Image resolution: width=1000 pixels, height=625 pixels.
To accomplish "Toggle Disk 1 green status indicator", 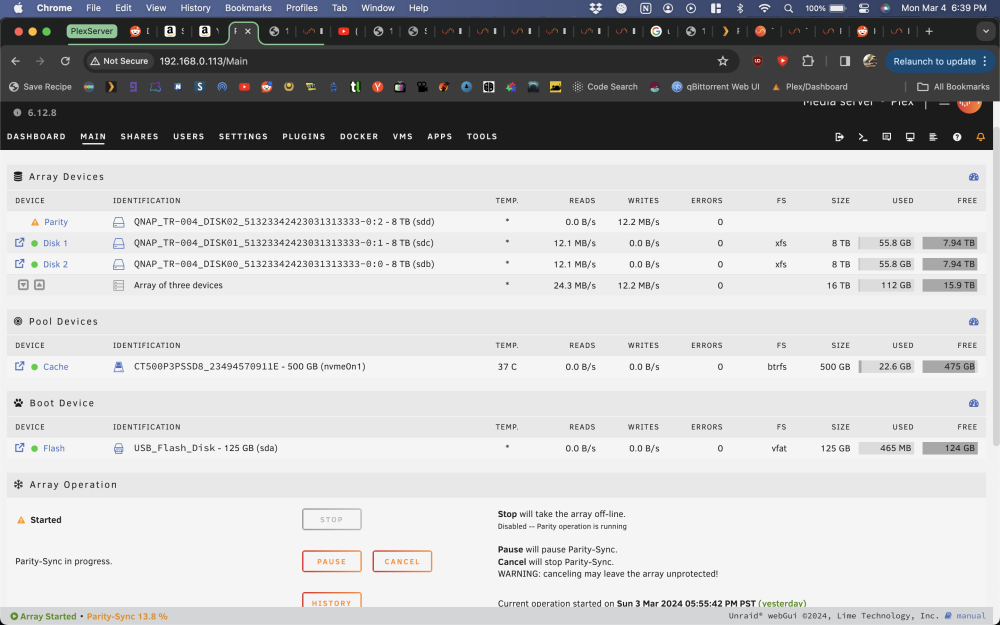I will pyautogui.click(x=34, y=243).
